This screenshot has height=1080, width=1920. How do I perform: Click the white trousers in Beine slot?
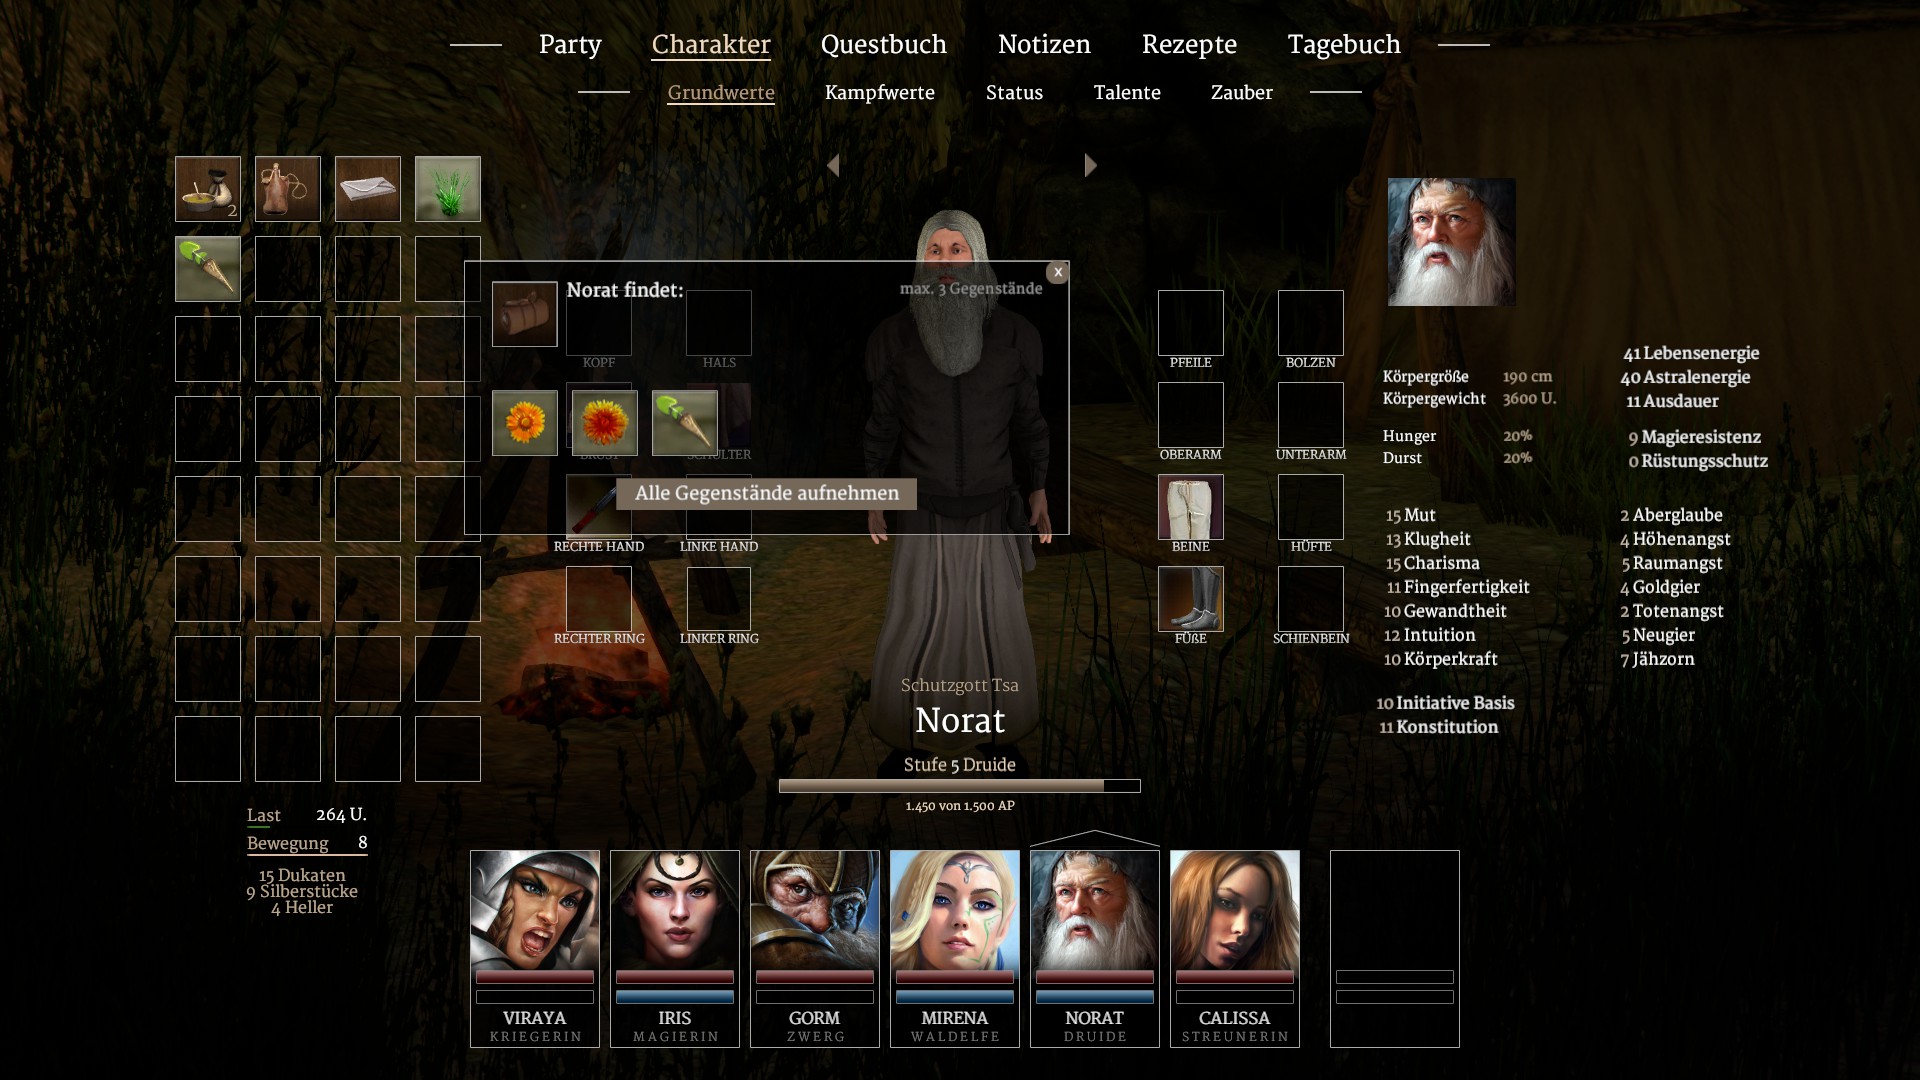(x=1191, y=507)
